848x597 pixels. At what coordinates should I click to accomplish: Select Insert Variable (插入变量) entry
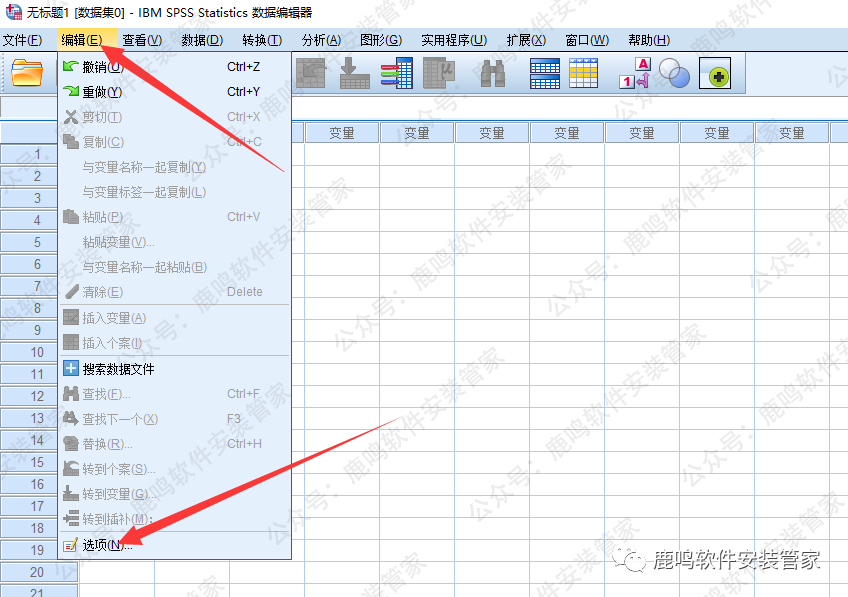click(x=174, y=318)
